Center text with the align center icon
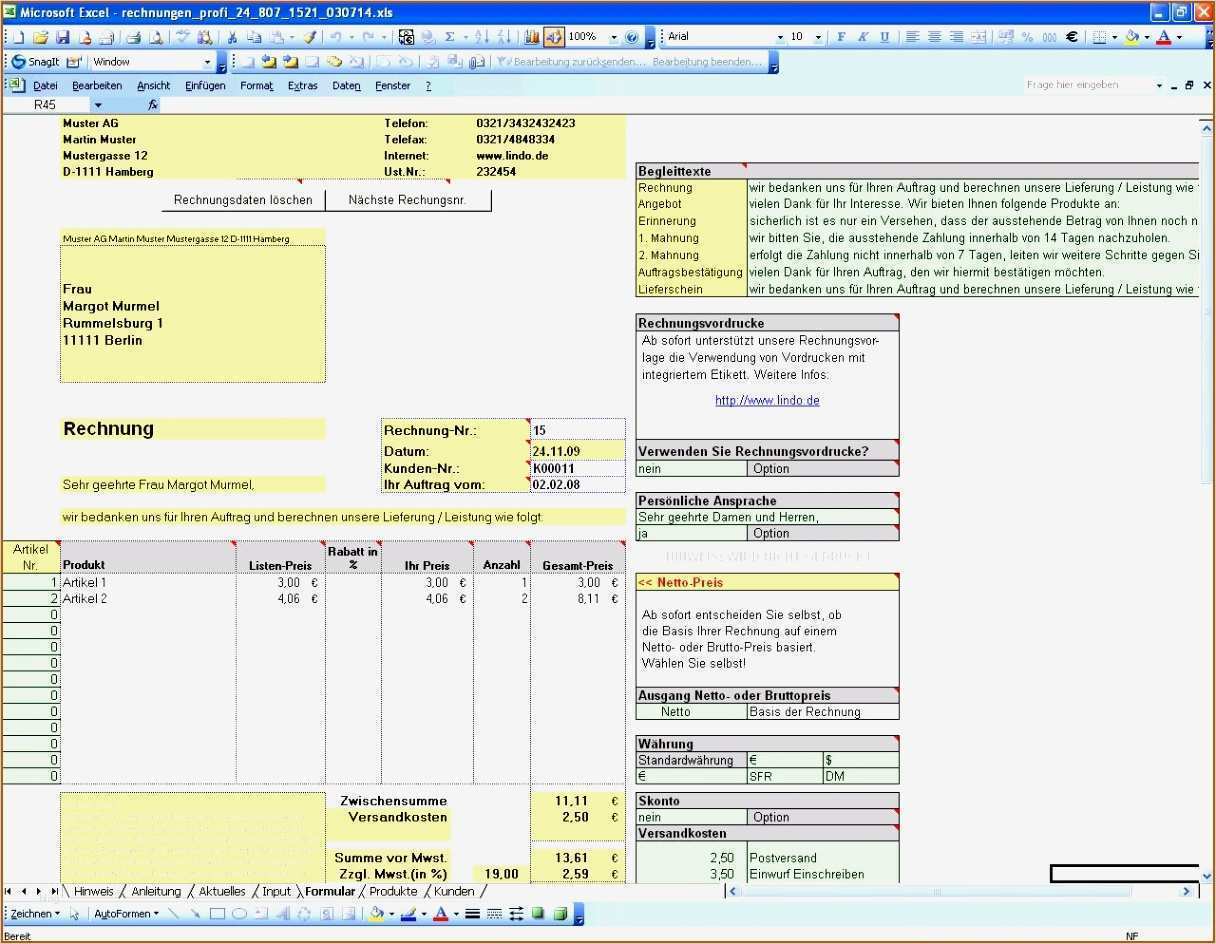Screen dimensions: 1216x944 934,37
